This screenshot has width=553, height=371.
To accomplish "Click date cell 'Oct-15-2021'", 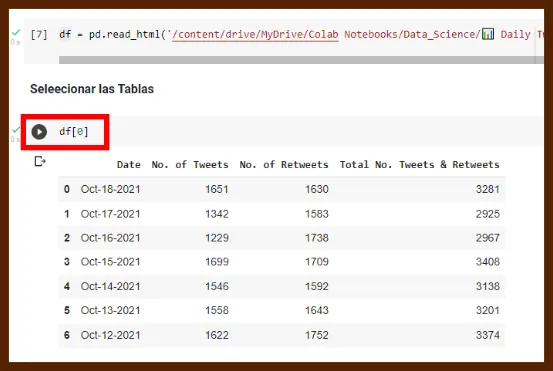I will (x=110, y=262).
